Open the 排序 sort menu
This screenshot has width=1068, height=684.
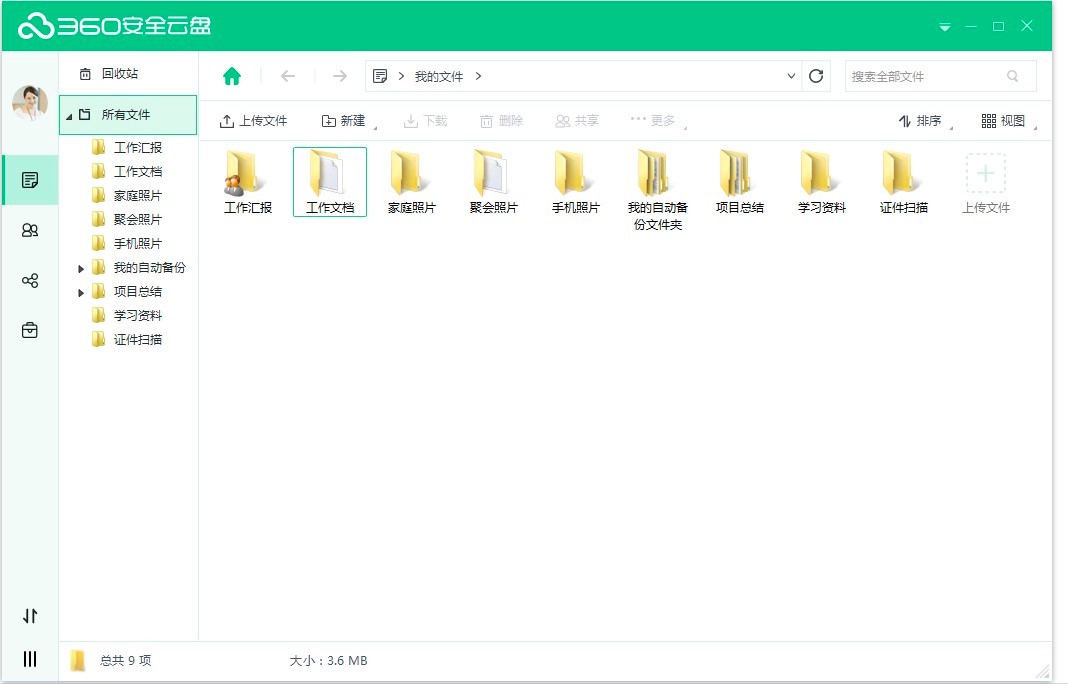click(x=918, y=120)
